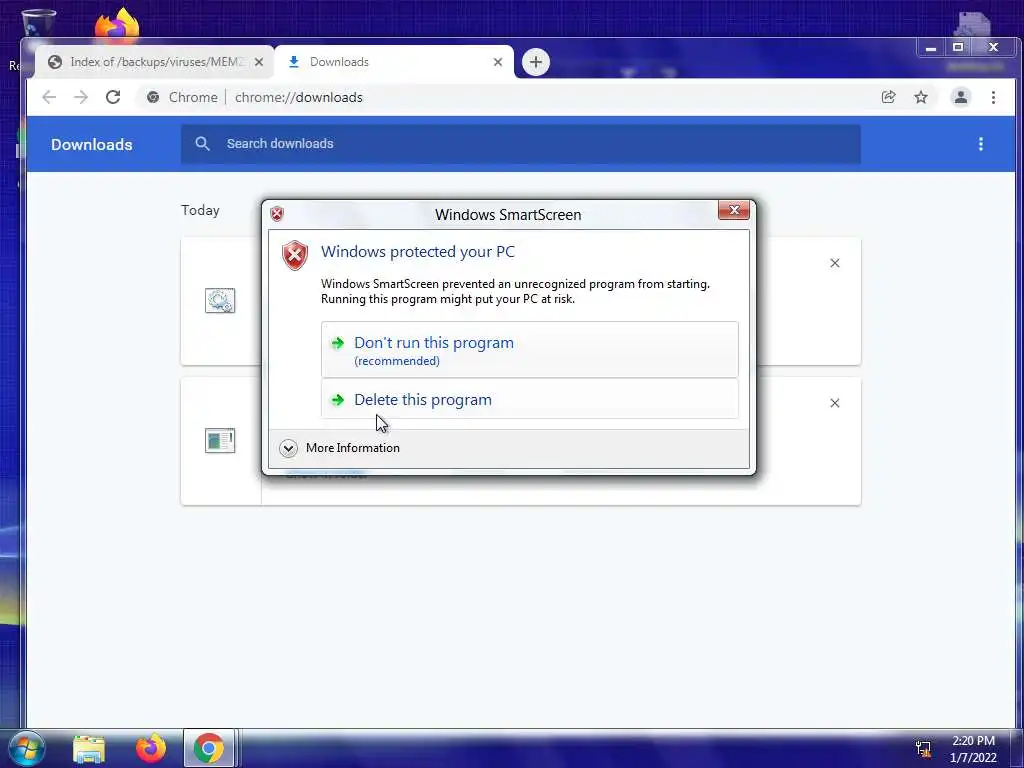Remove second download entry from list
Viewport: 1024px width, 768px height.
835,403
